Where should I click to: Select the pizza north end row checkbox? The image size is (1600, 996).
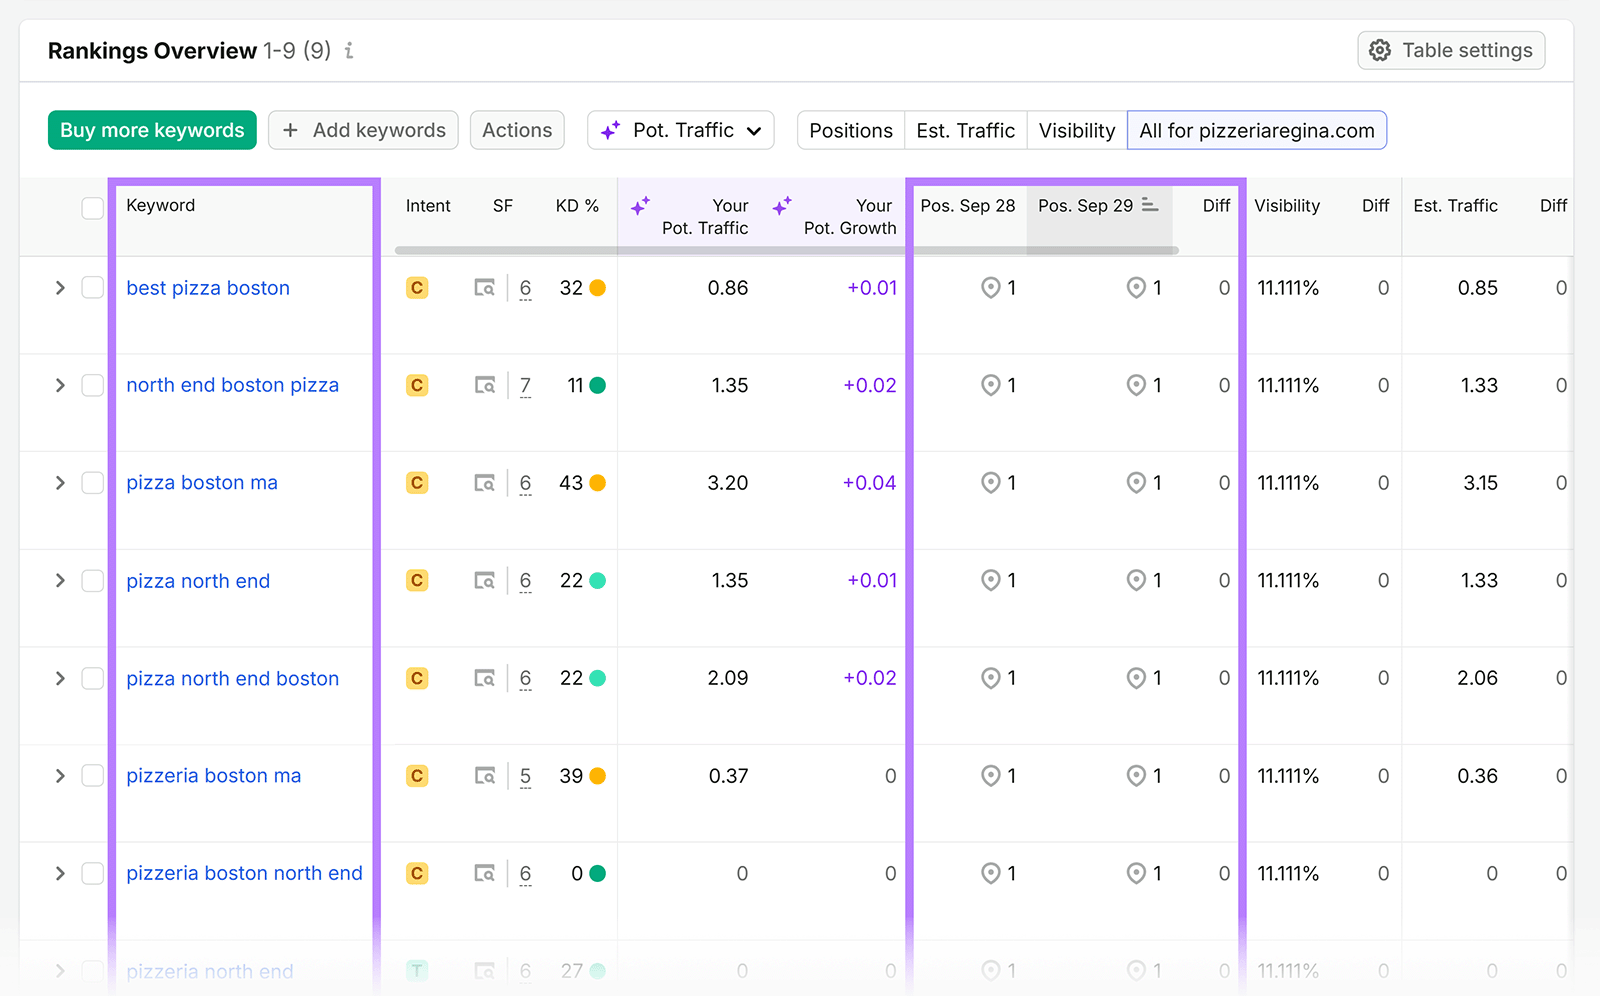click(x=92, y=580)
